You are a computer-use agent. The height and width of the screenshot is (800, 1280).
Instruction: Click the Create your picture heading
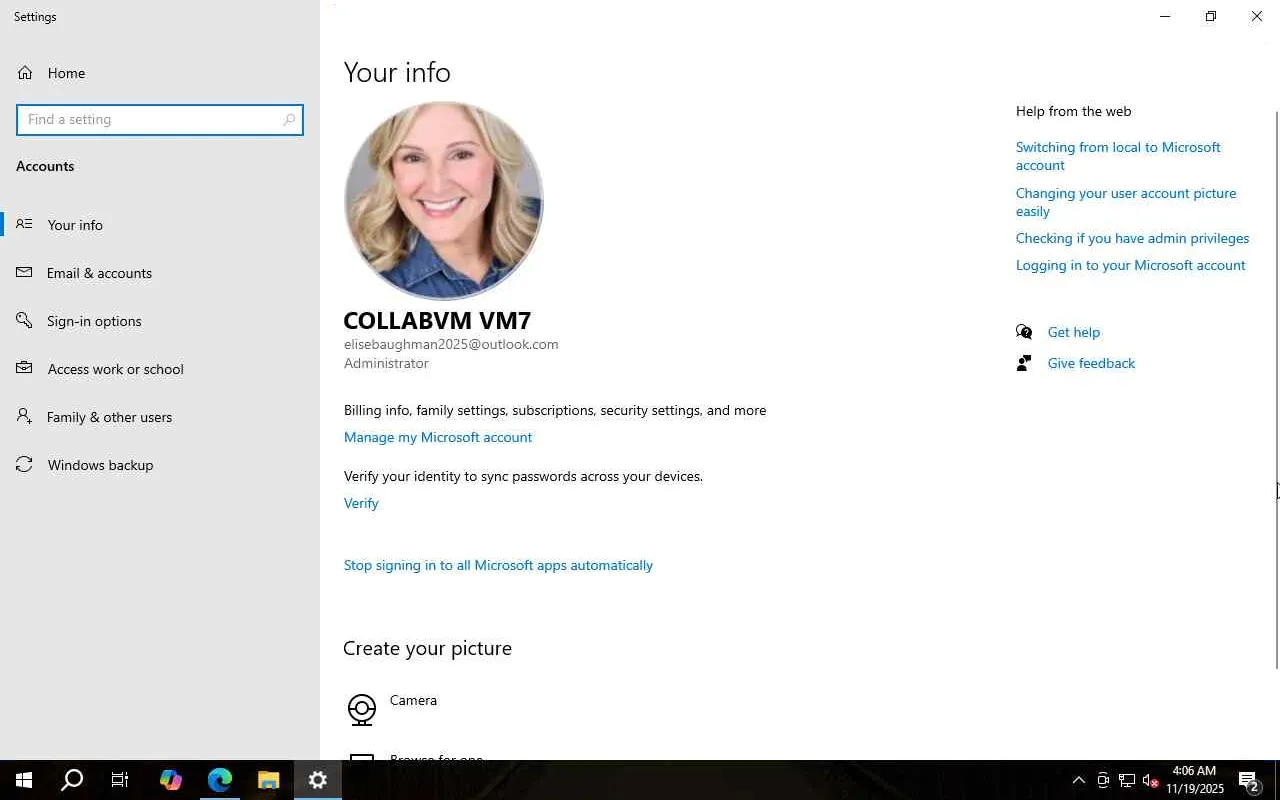428,648
